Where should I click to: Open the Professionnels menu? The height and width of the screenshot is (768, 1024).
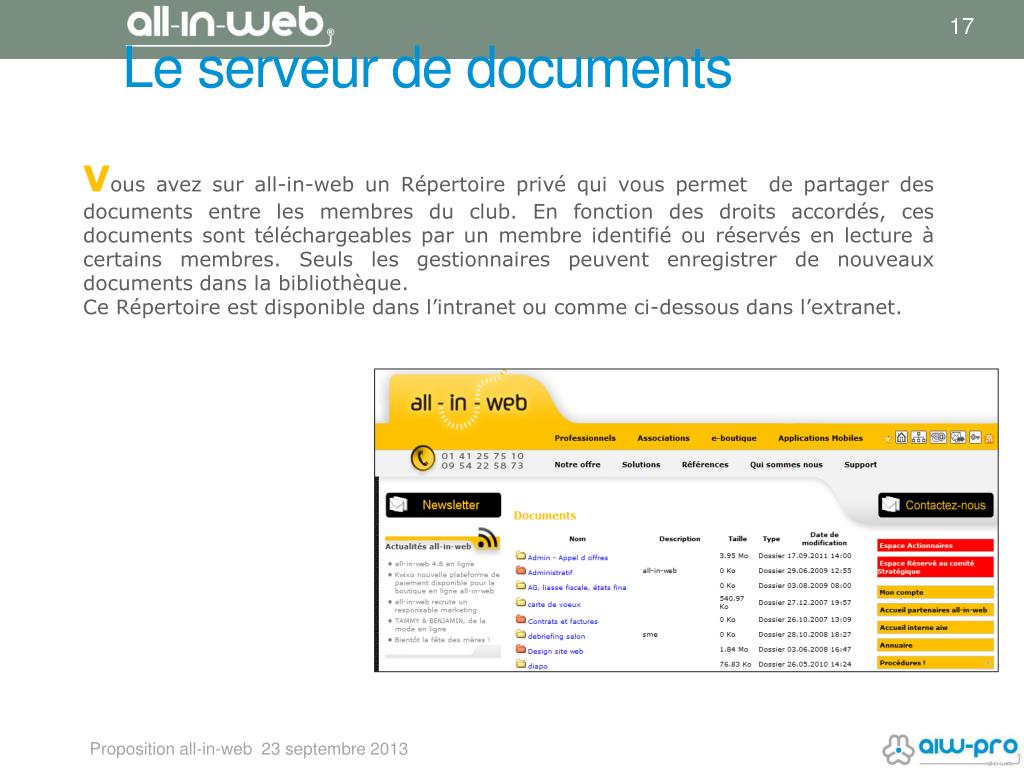tap(585, 438)
